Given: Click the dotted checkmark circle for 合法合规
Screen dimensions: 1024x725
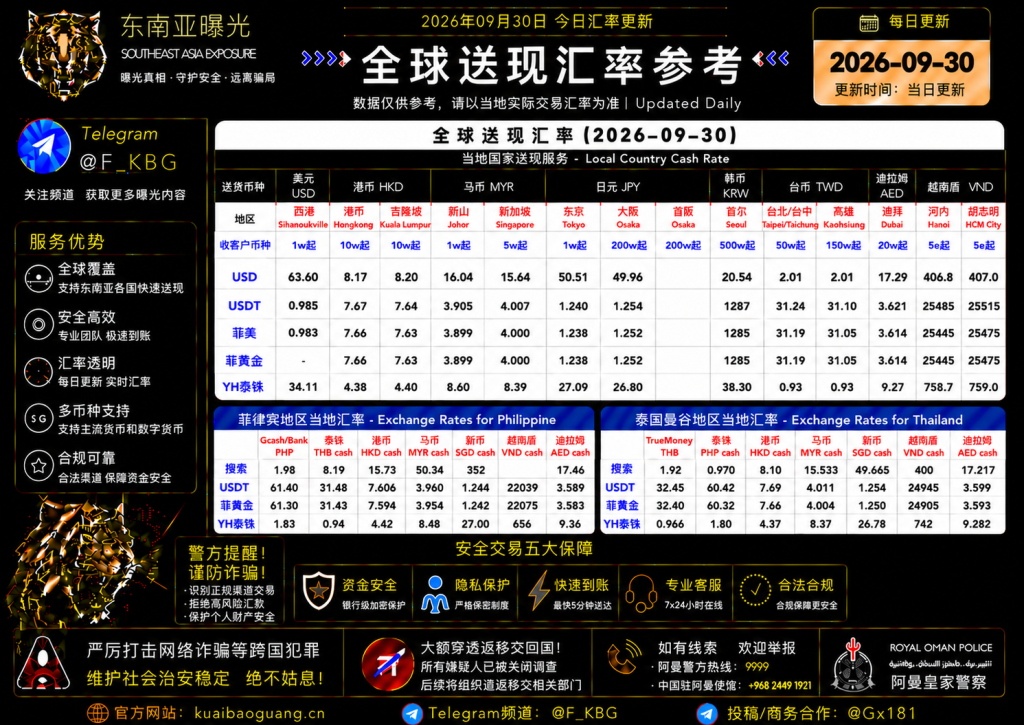Looking at the screenshot, I should (756, 590).
